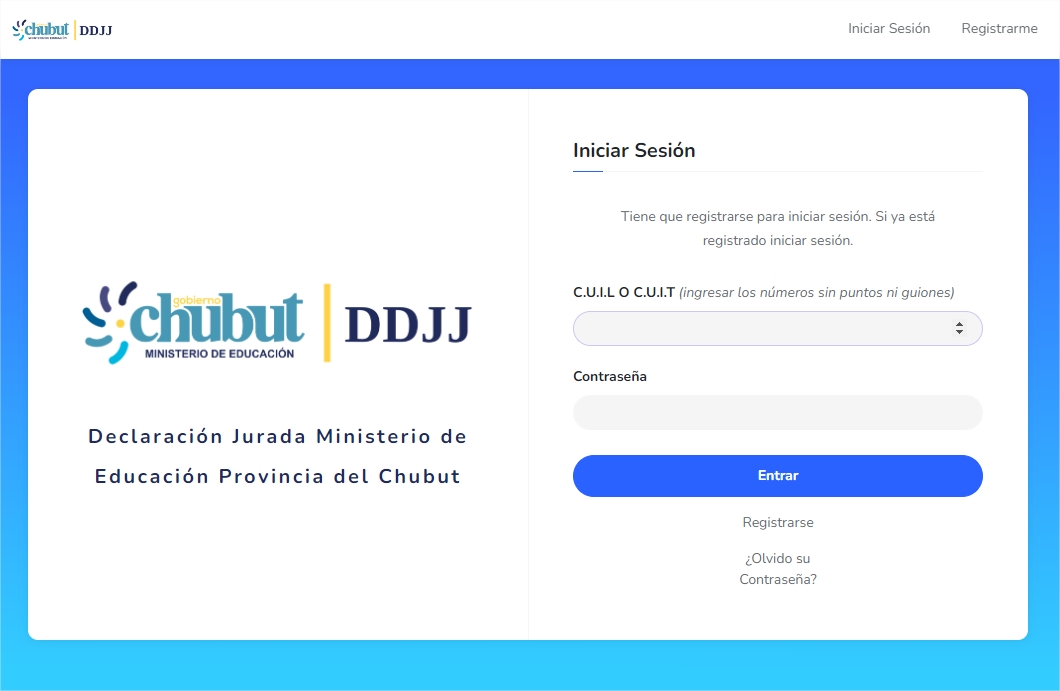Click the Chubut DDJJ logo in header
Screen dimensions: 1060x691
coord(62,30)
